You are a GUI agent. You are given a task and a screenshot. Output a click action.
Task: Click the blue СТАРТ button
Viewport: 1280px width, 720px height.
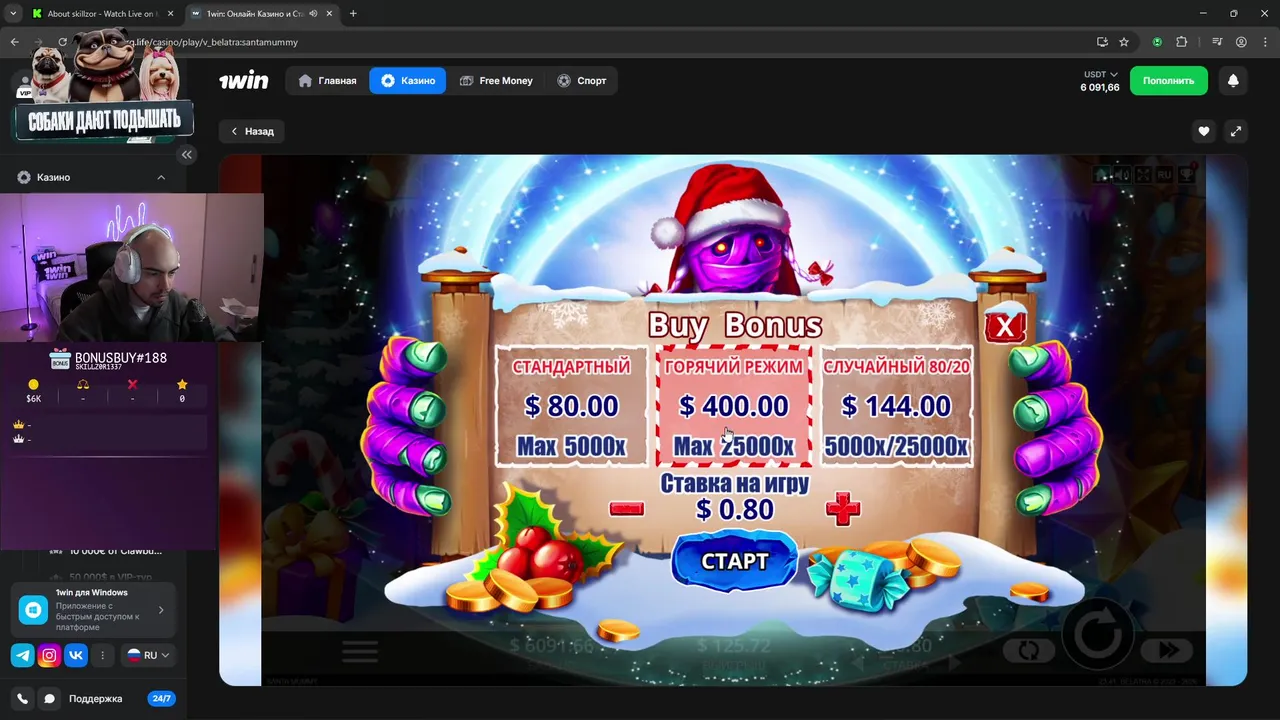point(735,561)
